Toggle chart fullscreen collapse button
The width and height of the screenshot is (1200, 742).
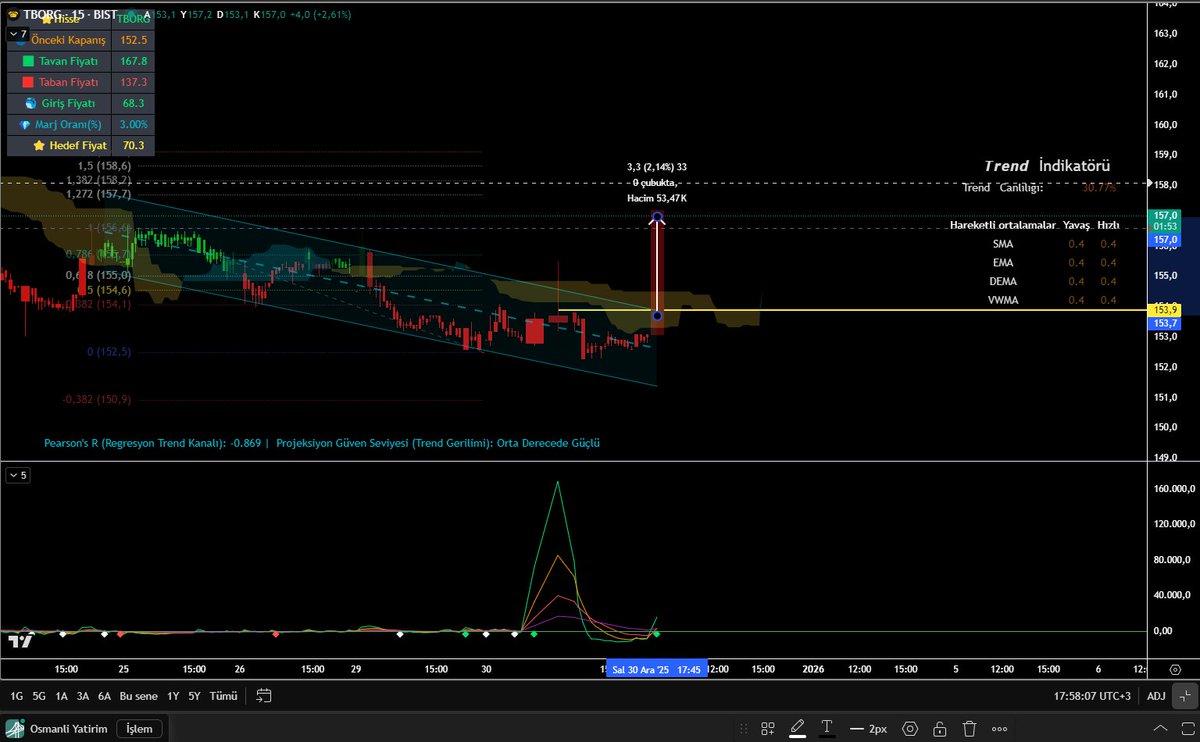pos(1184,695)
